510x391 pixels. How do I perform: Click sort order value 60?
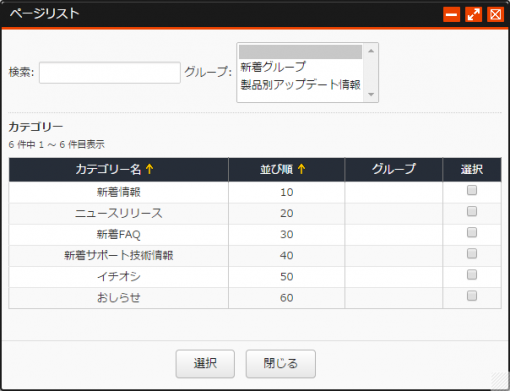pos(287,298)
